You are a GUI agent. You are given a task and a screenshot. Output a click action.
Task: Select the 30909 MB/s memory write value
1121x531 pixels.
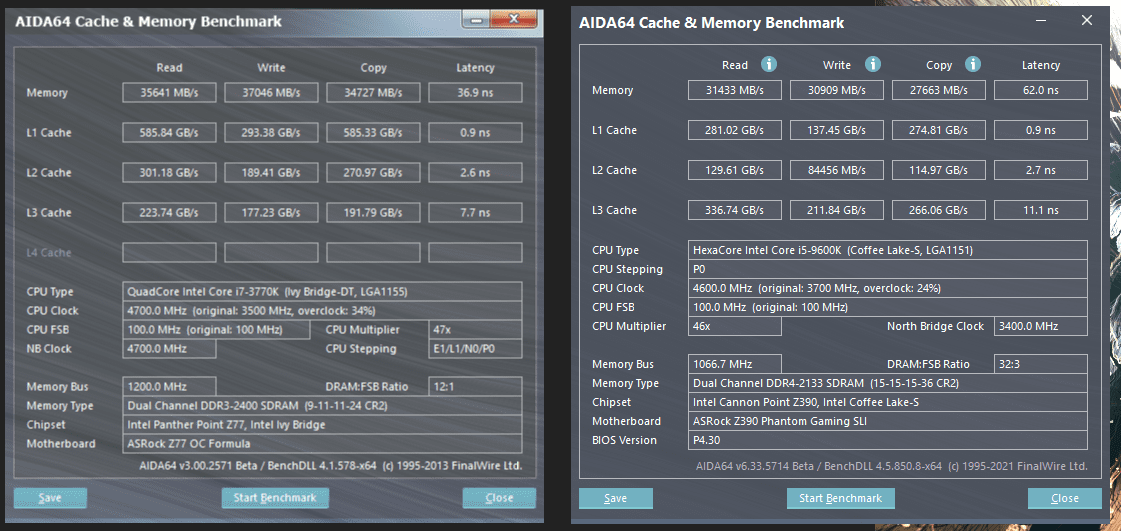click(x=836, y=90)
